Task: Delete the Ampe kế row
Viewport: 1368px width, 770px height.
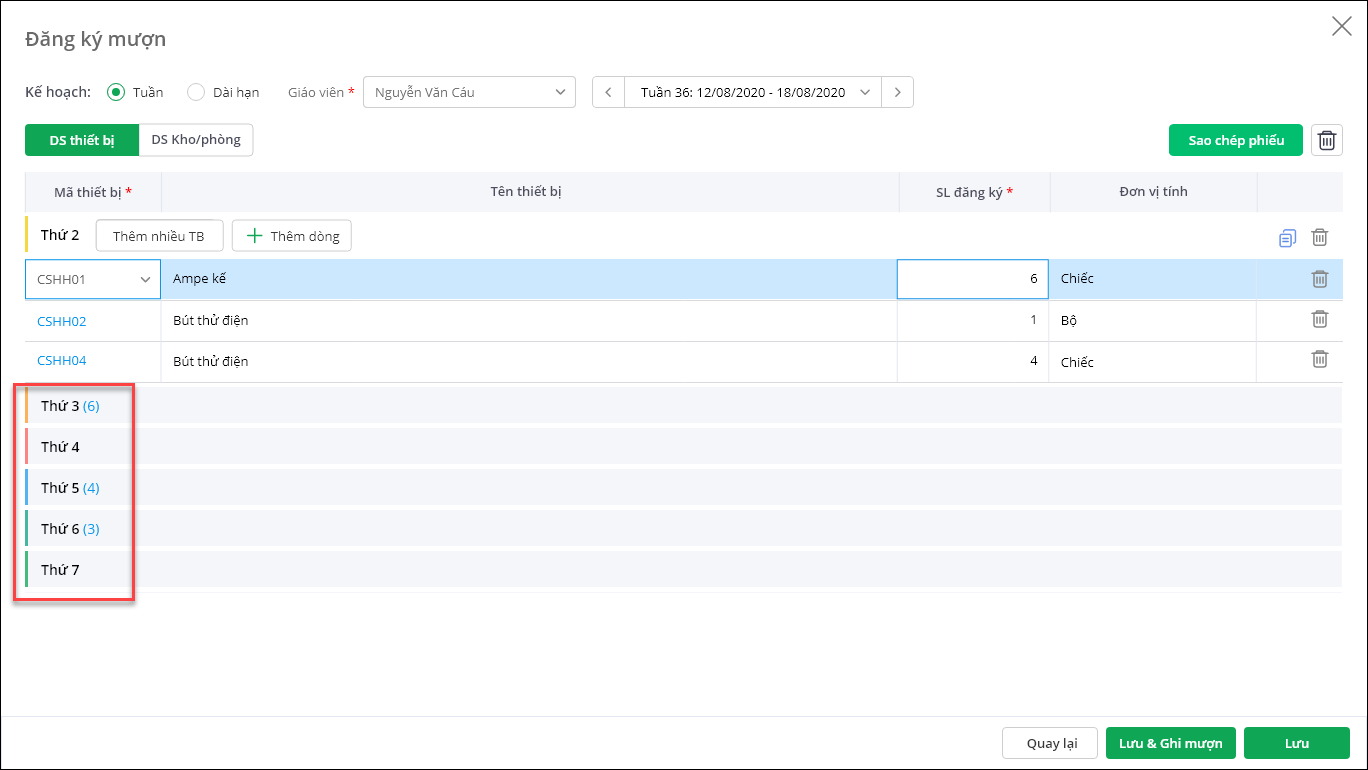Action: (1320, 279)
